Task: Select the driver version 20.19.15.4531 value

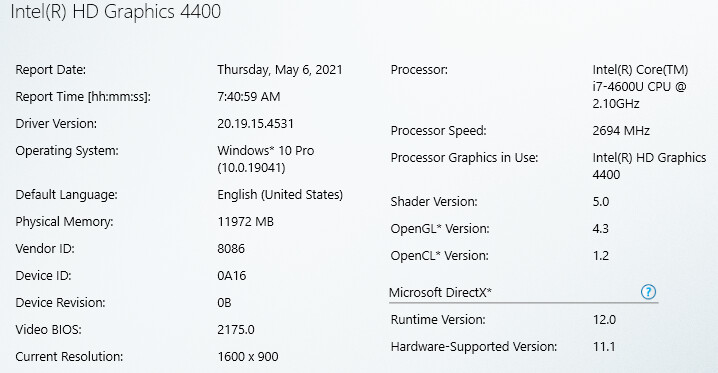Action: point(256,124)
